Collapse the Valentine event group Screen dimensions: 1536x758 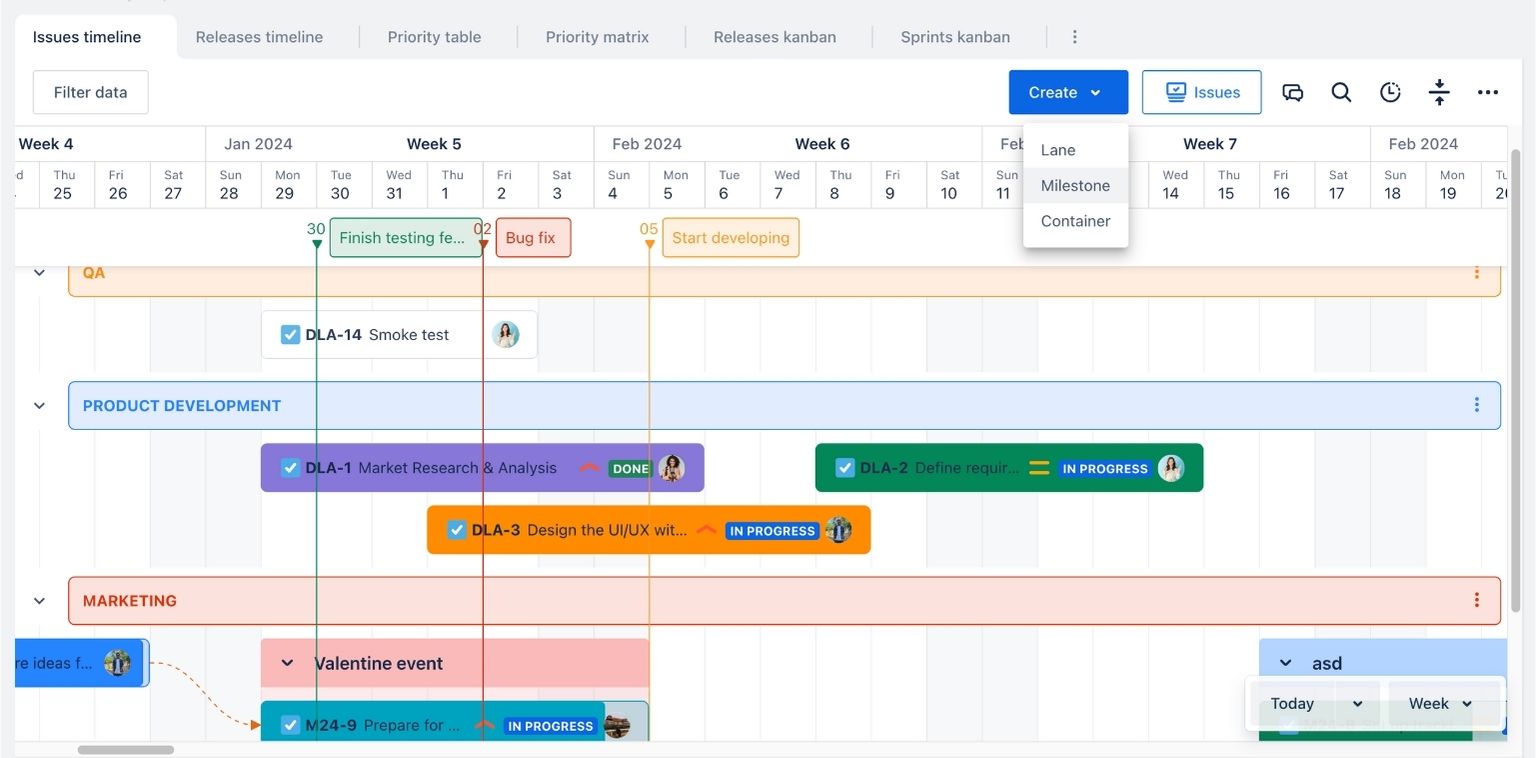pyautogui.click(x=287, y=663)
